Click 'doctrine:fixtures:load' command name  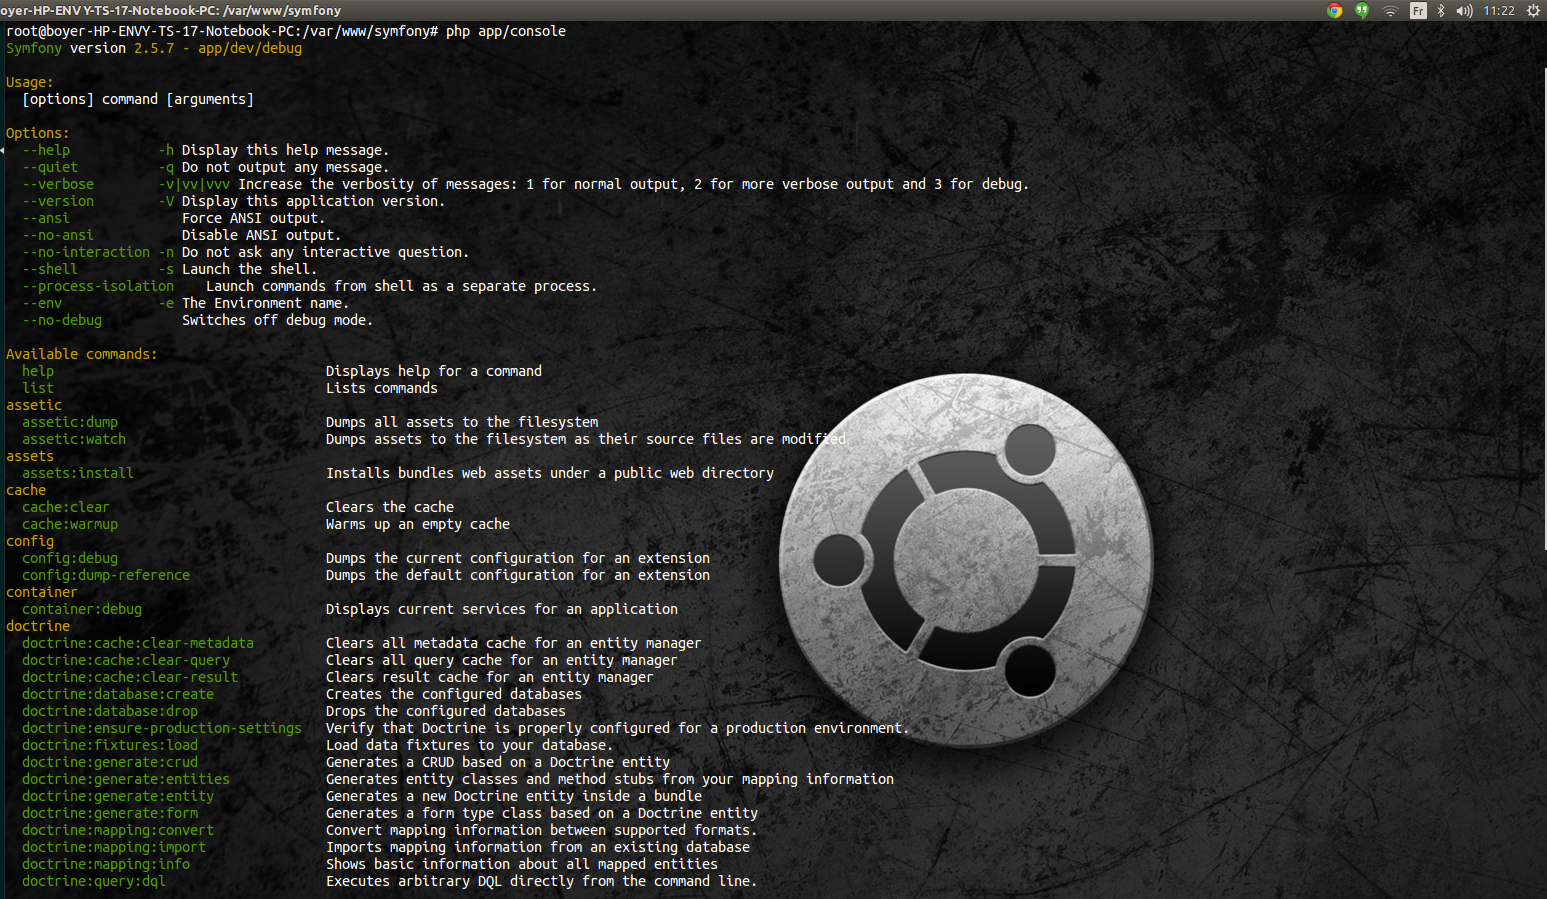click(110, 745)
